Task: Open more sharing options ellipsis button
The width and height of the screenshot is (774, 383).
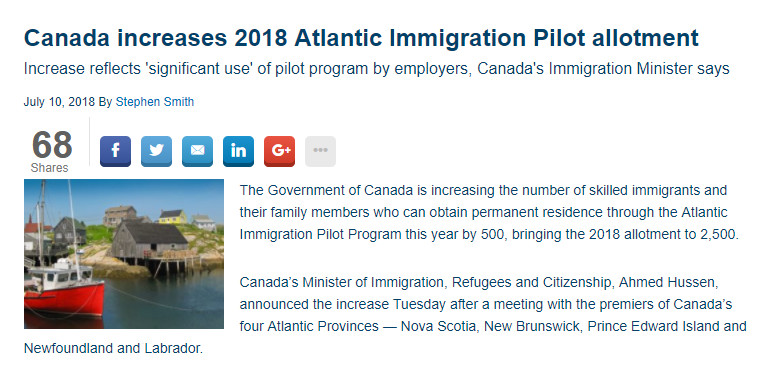Action: pyautogui.click(x=320, y=151)
